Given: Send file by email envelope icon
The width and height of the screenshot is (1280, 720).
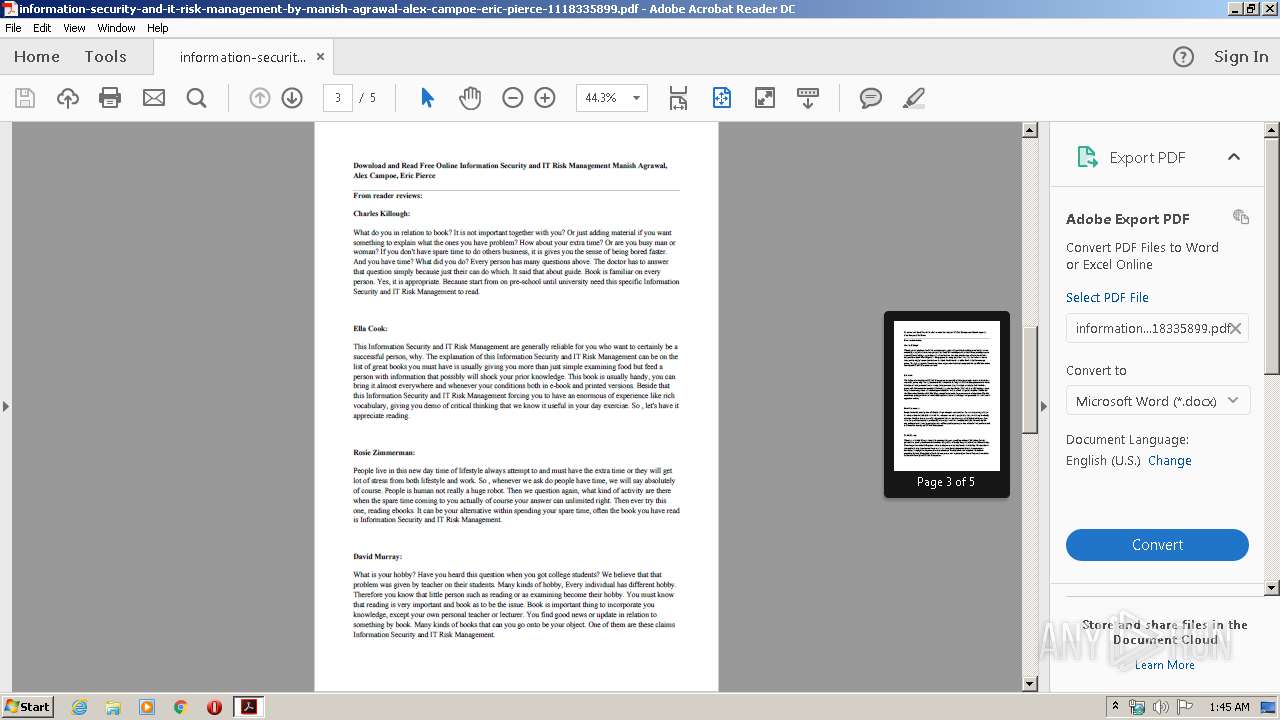Looking at the screenshot, I should (154, 98).
